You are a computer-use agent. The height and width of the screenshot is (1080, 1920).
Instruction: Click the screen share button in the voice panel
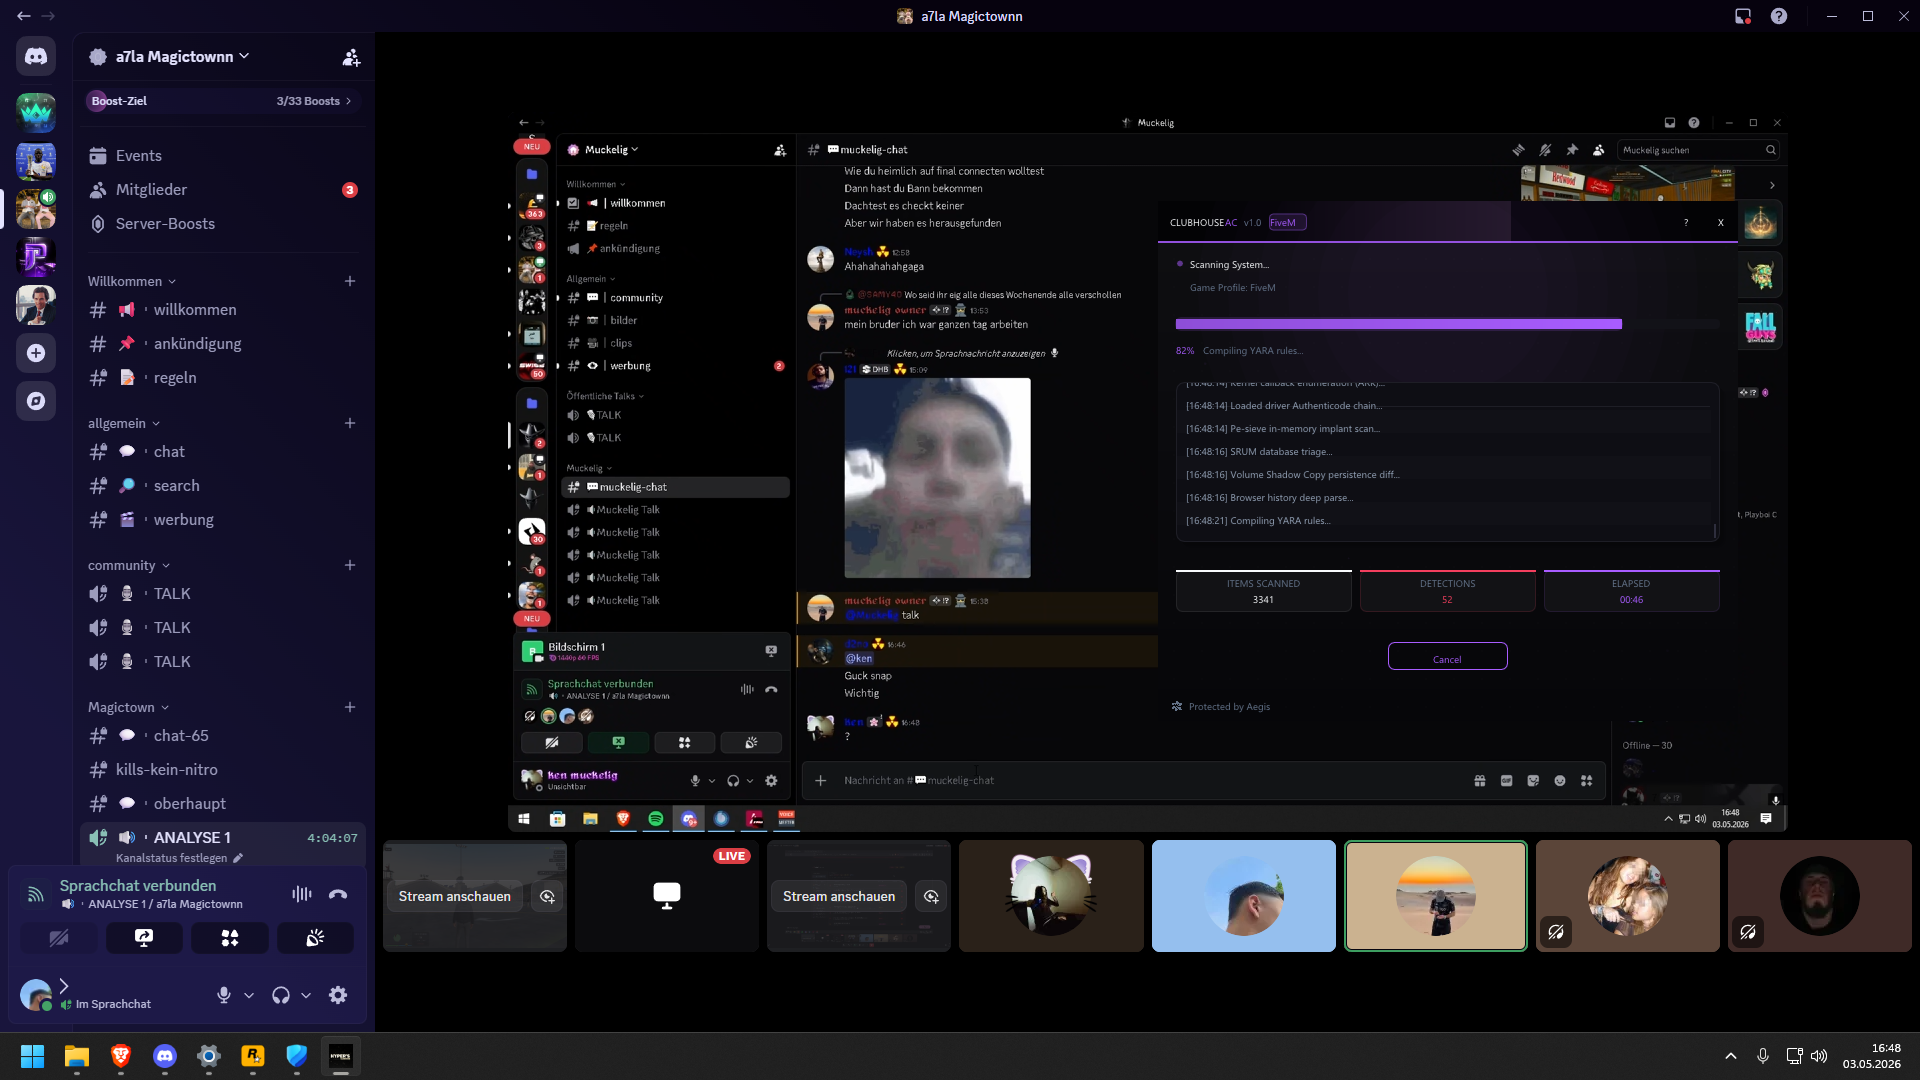[x=144, y=938]
